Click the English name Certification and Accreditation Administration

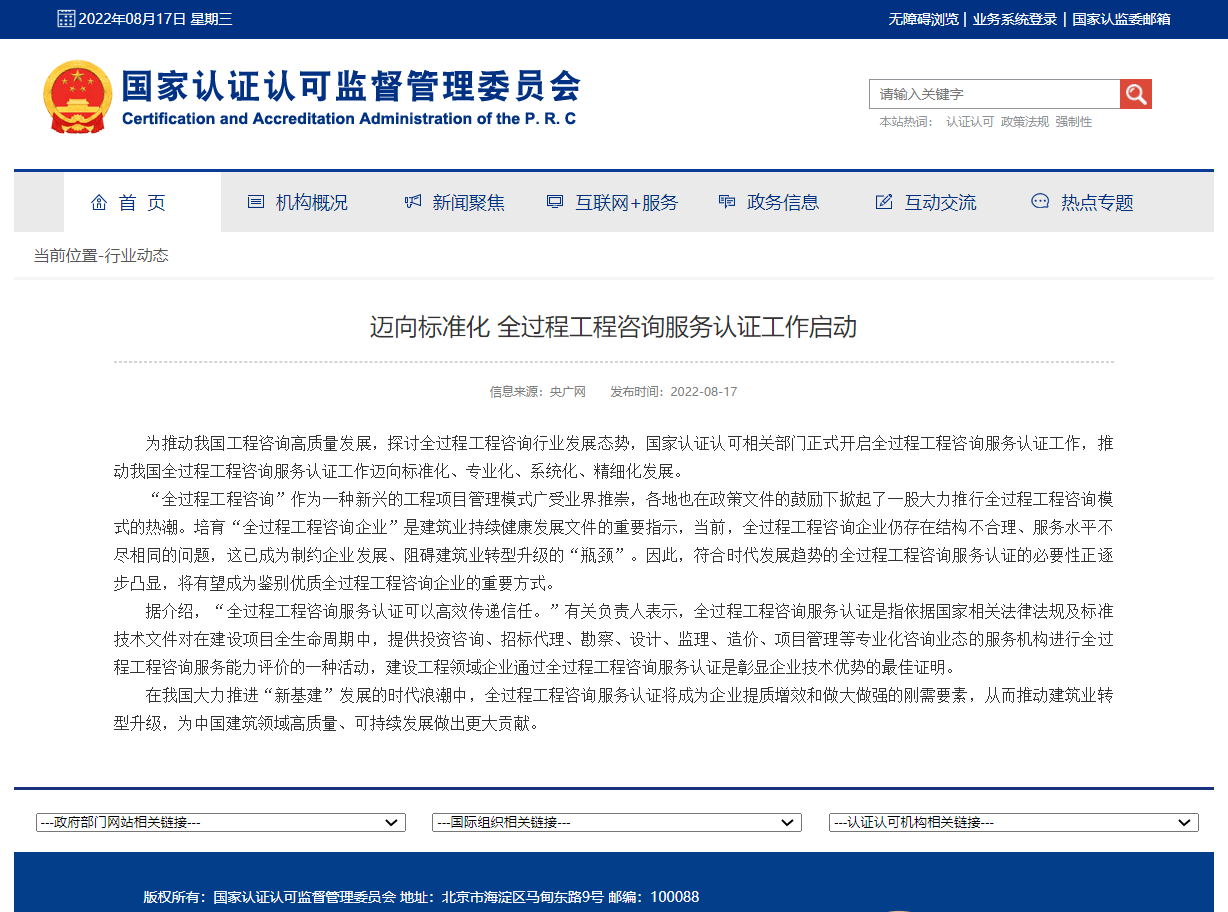(x=349, y=119)
